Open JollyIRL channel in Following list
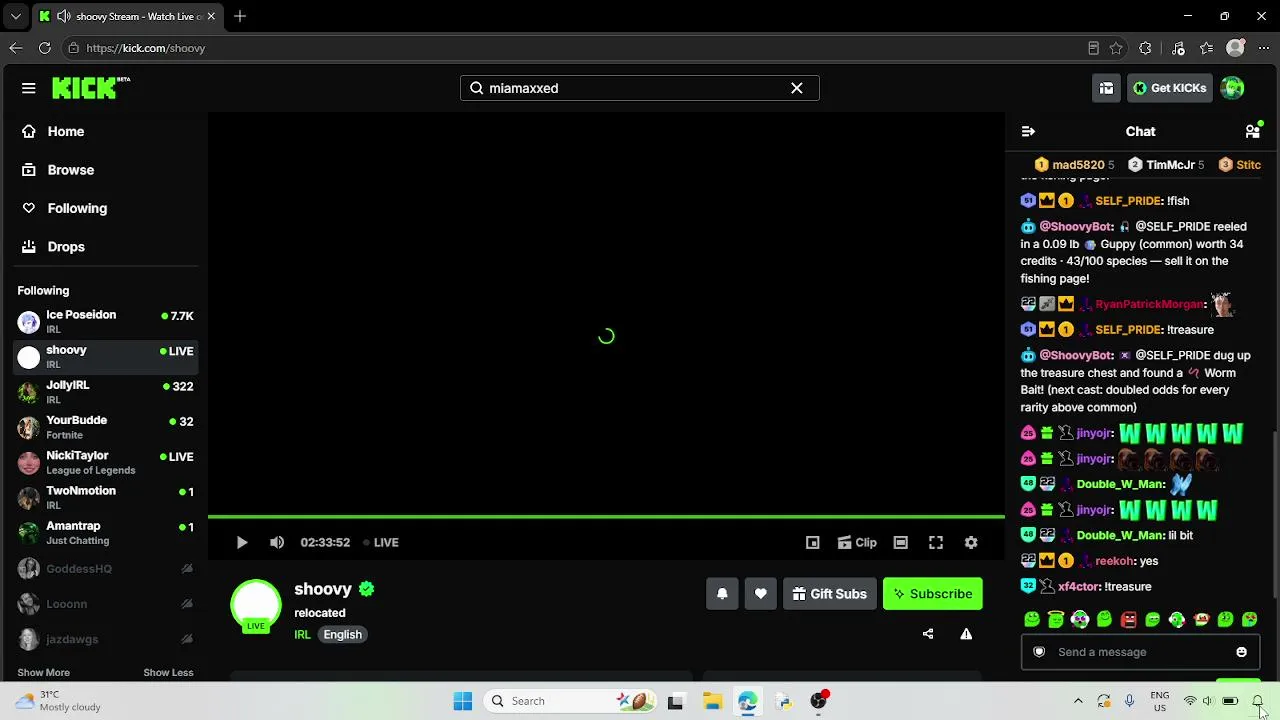 coord(106,392)
